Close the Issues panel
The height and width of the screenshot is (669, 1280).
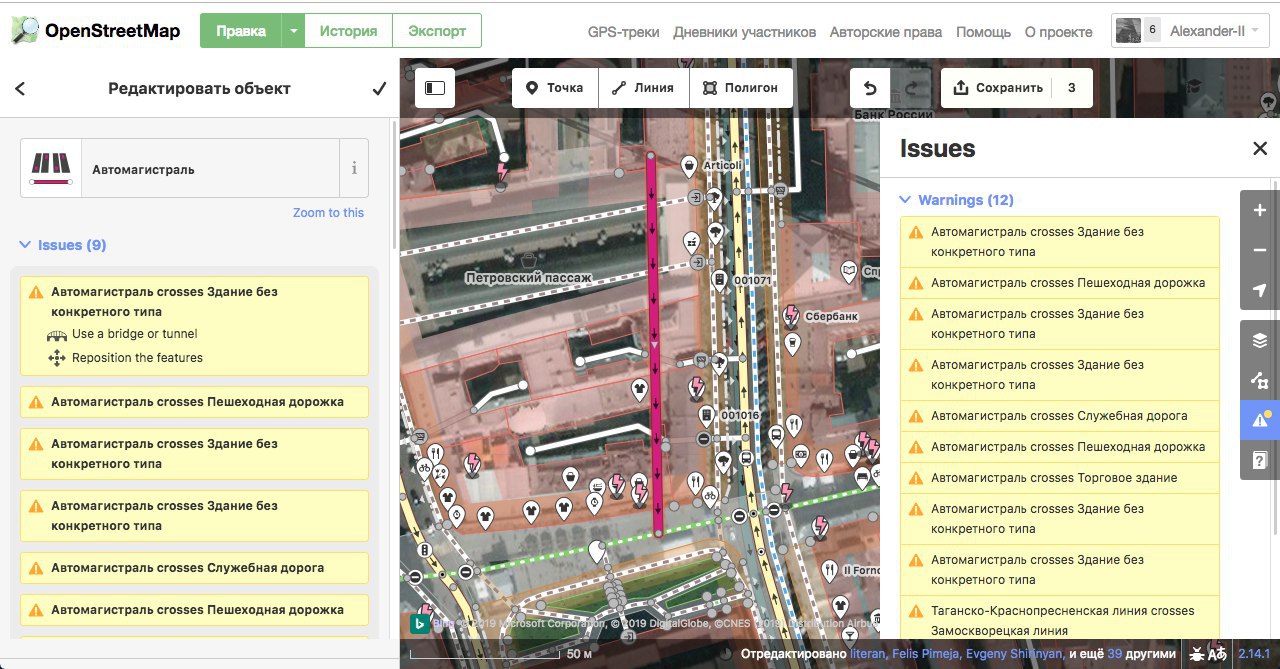click(1260, 149)
